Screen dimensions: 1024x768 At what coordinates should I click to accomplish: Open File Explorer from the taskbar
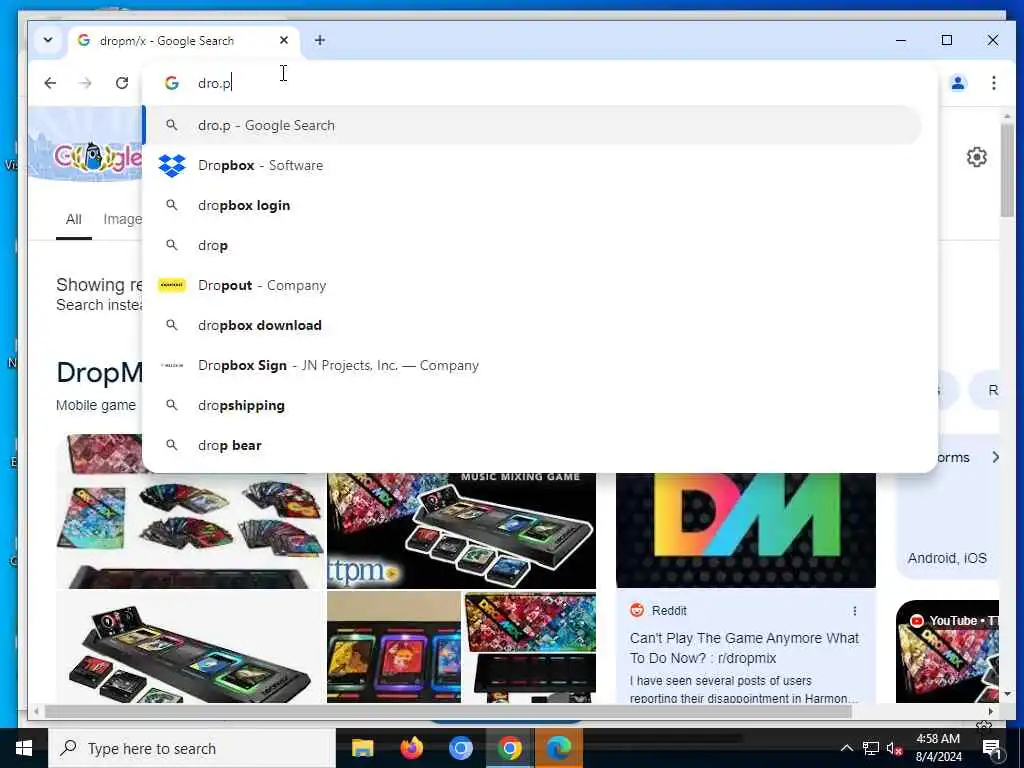pyautogui.click(x=362, y=748)
